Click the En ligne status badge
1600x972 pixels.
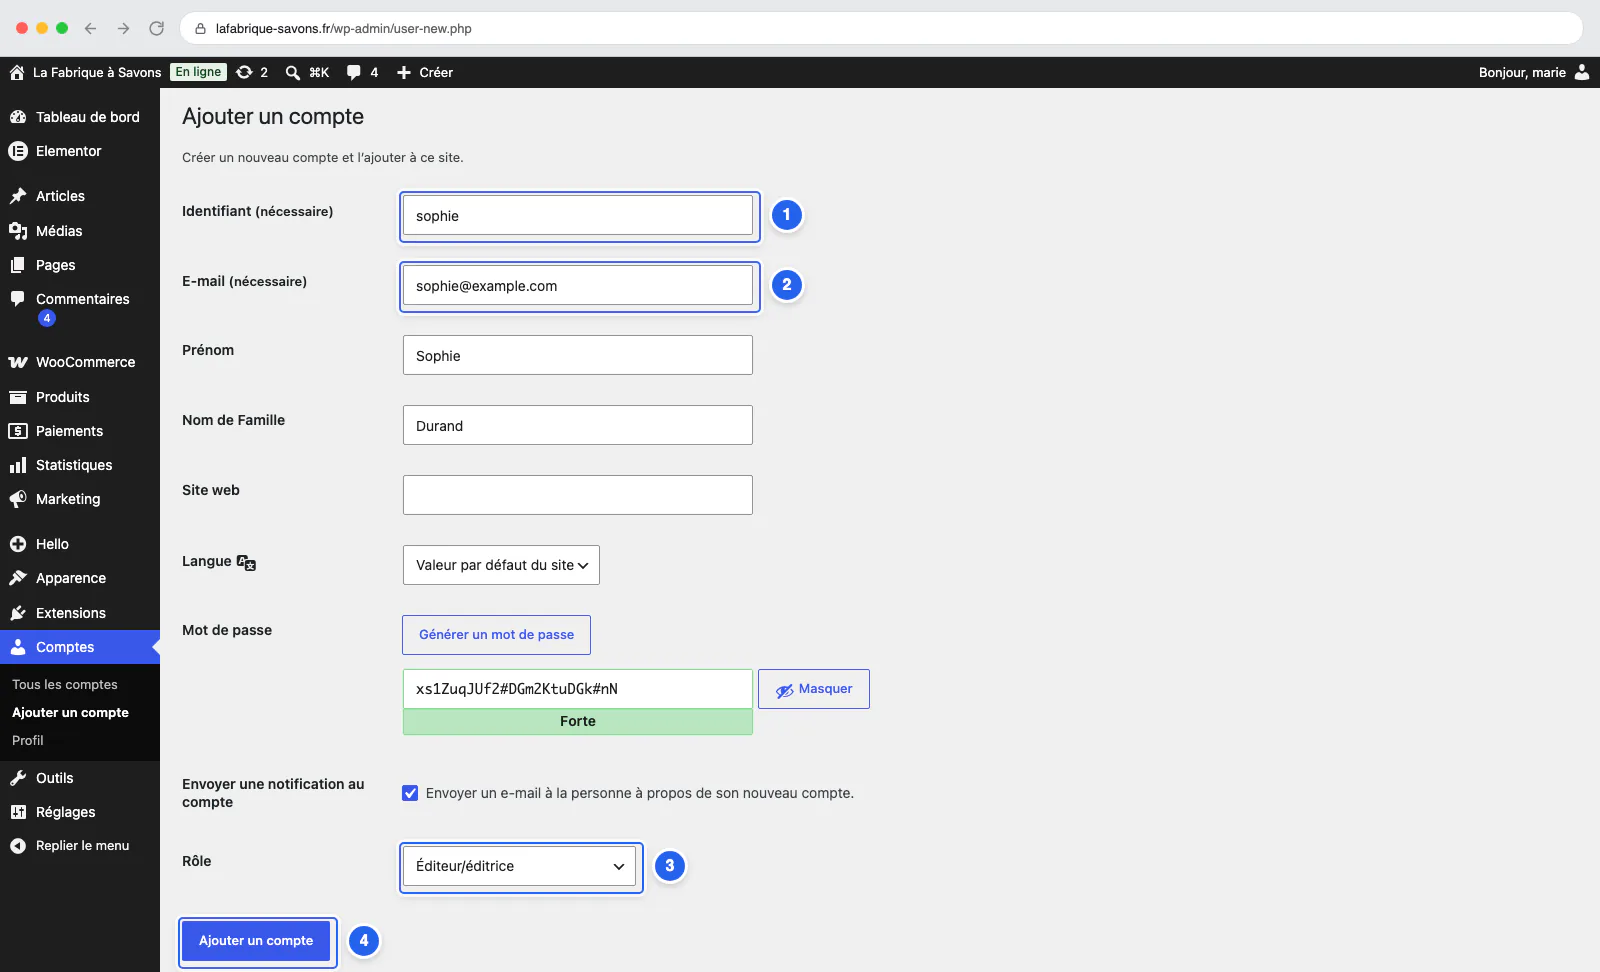point(198,72)
